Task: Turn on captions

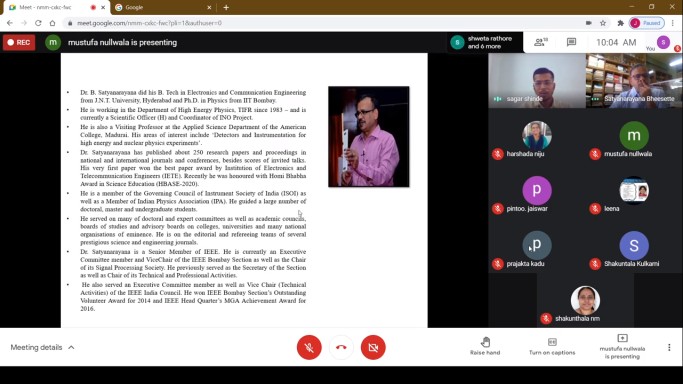Action: [x=552, y=346]
